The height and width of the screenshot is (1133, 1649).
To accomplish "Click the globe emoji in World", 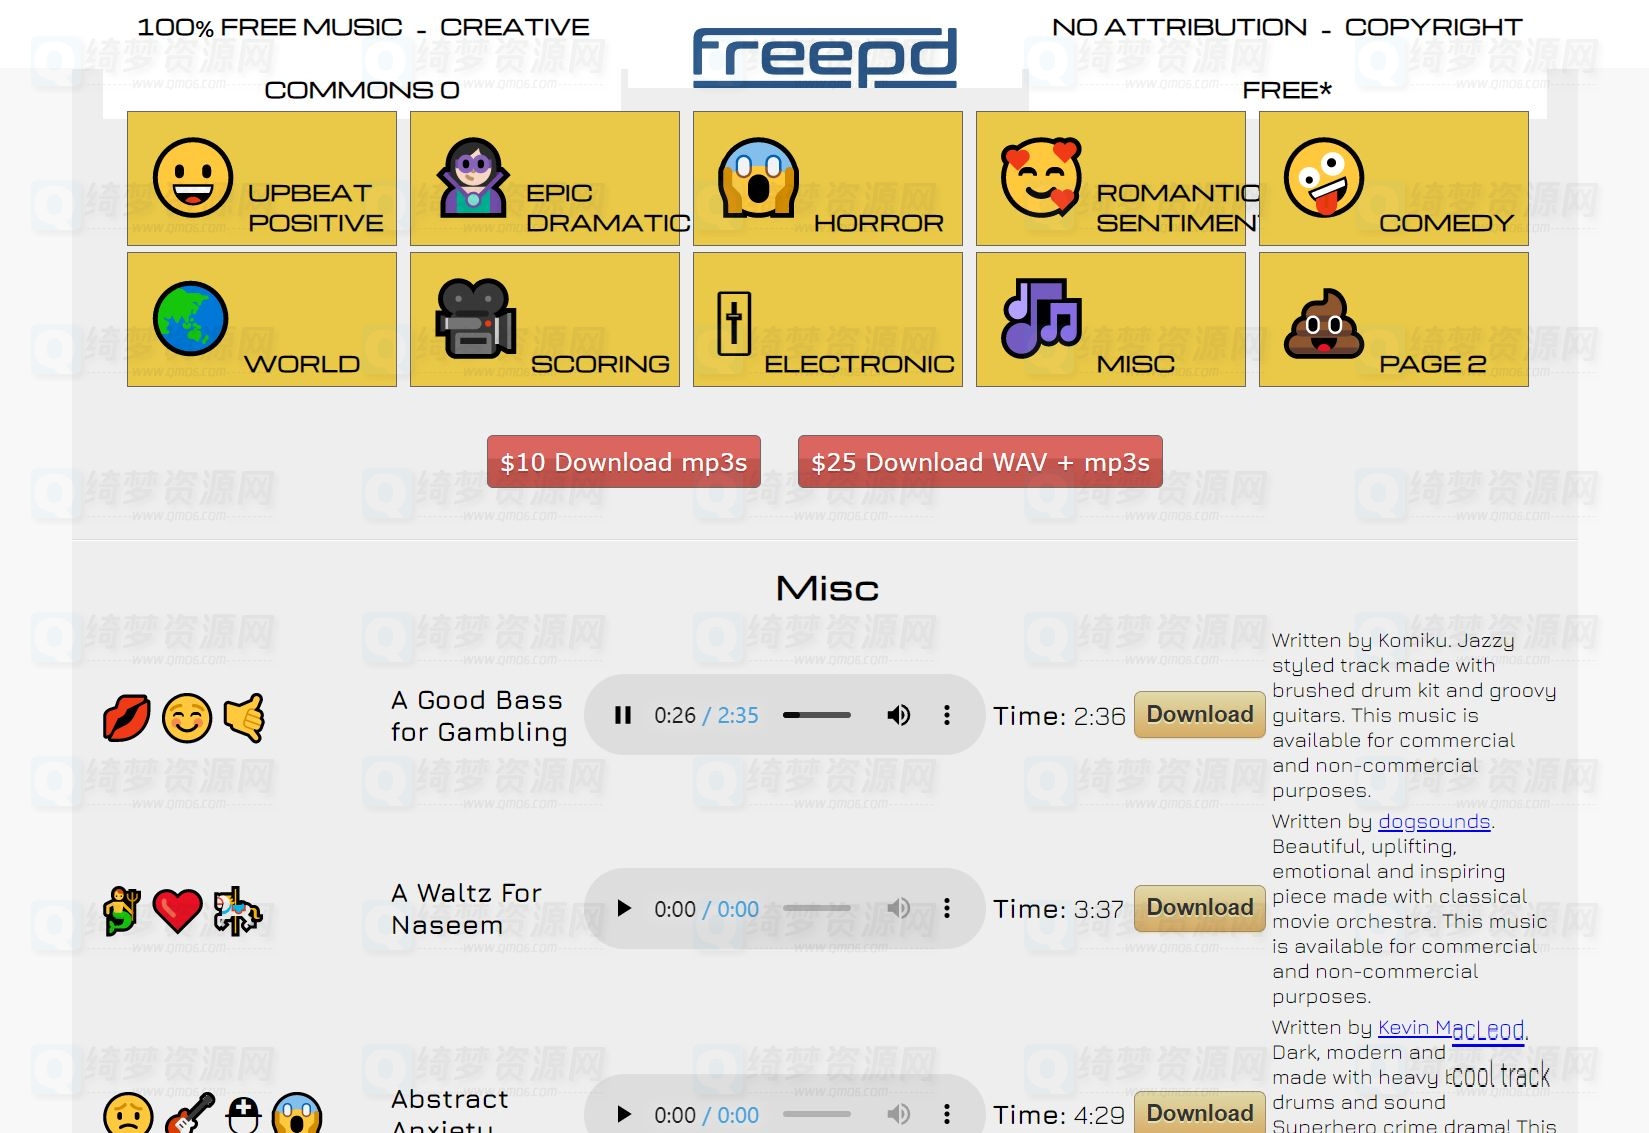I will point(190,319).
